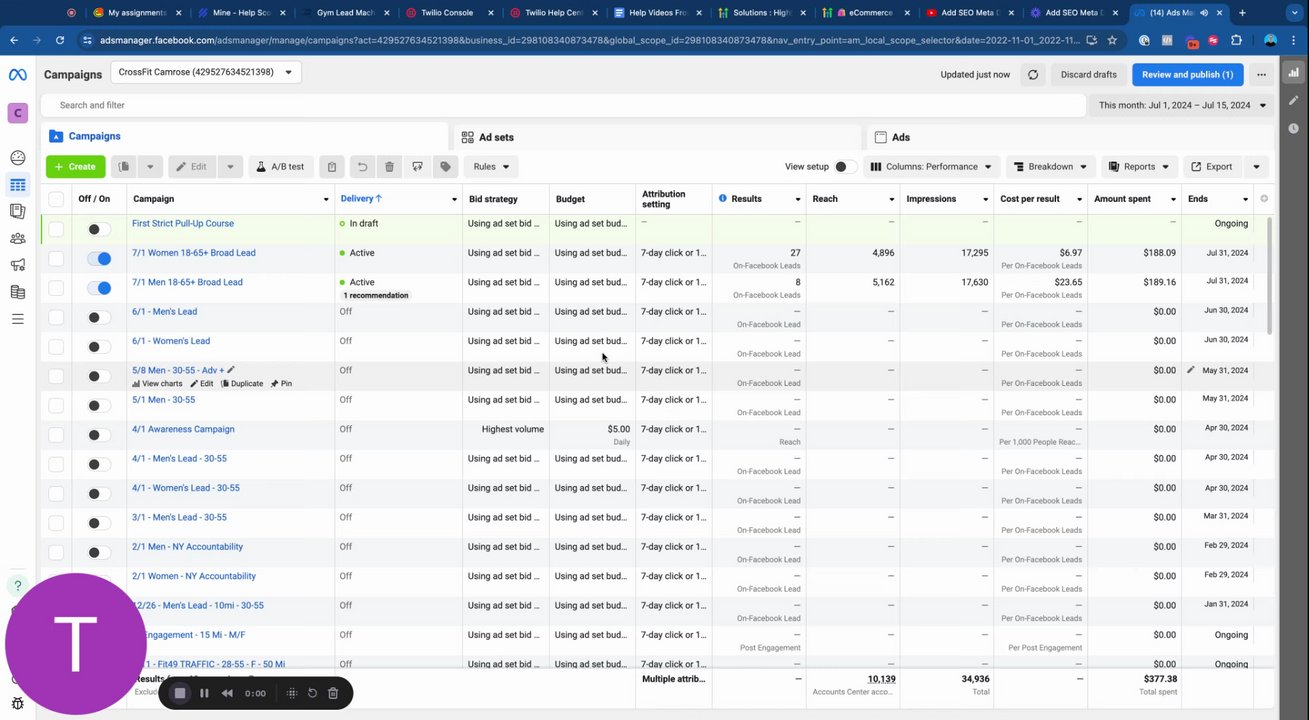The height and width of the screenshot is (720, 1309).
Task: Turn off 7/1 Men 18-65+ Broad Lead campaign
Action: [99, 288]
